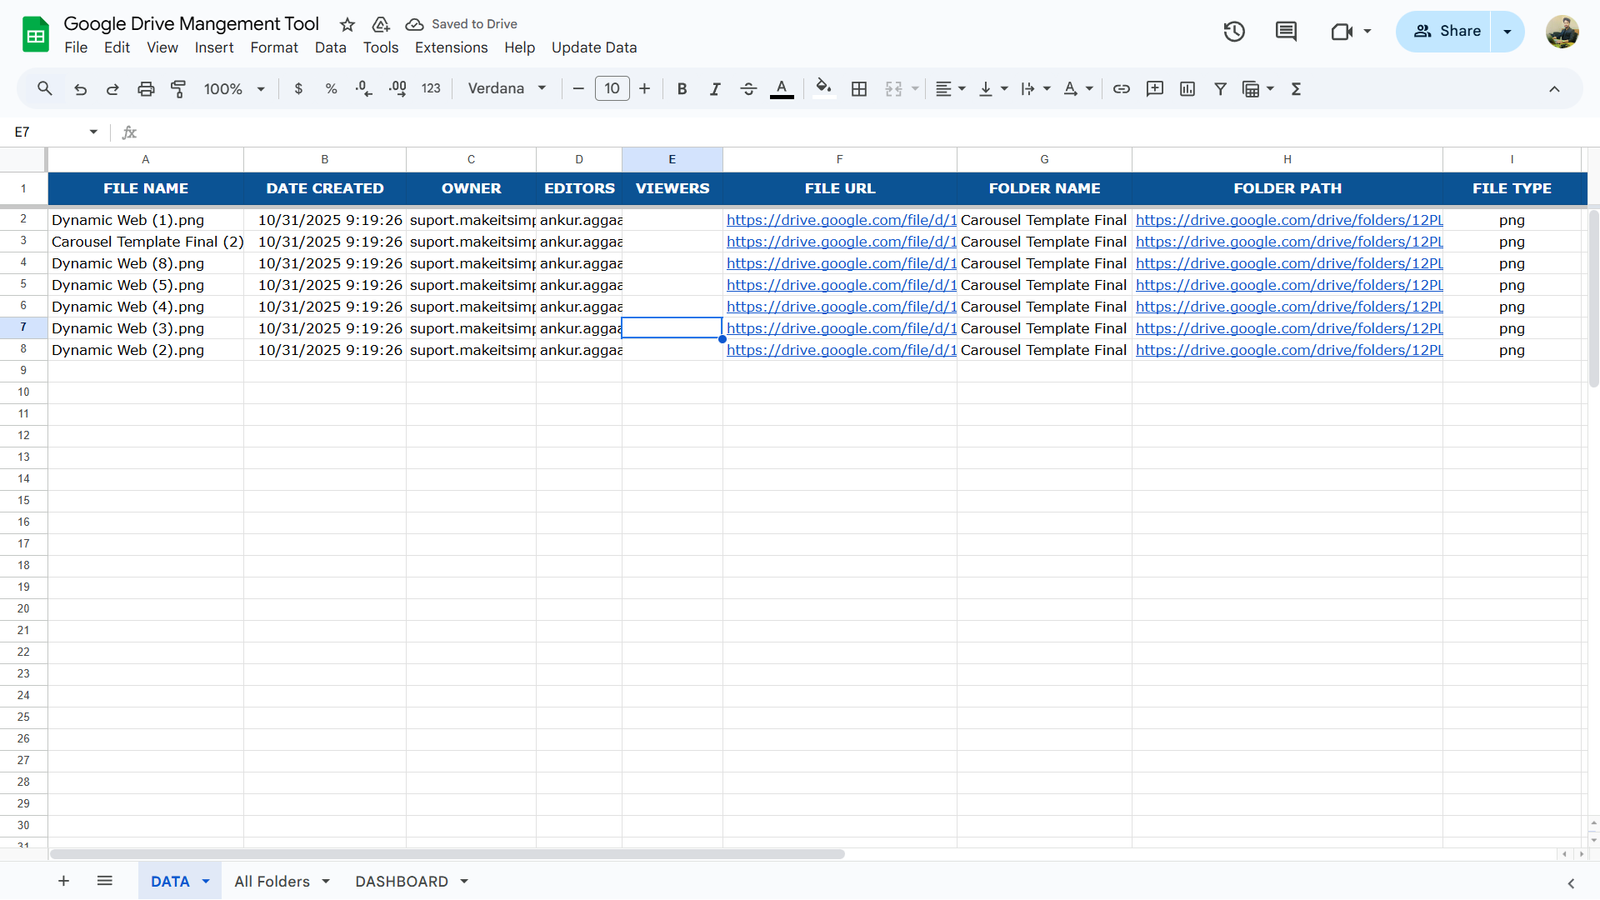Toggle bold formatting

click(682, 89)
